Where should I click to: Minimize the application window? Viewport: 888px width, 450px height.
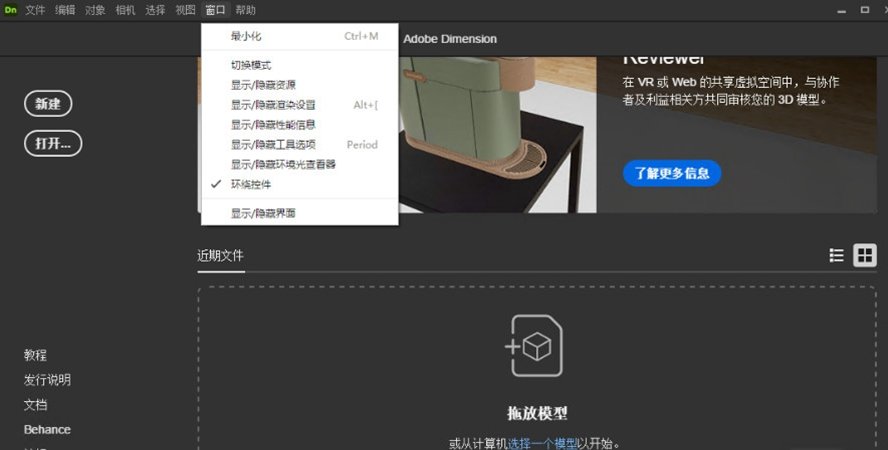tap(842, 10)
